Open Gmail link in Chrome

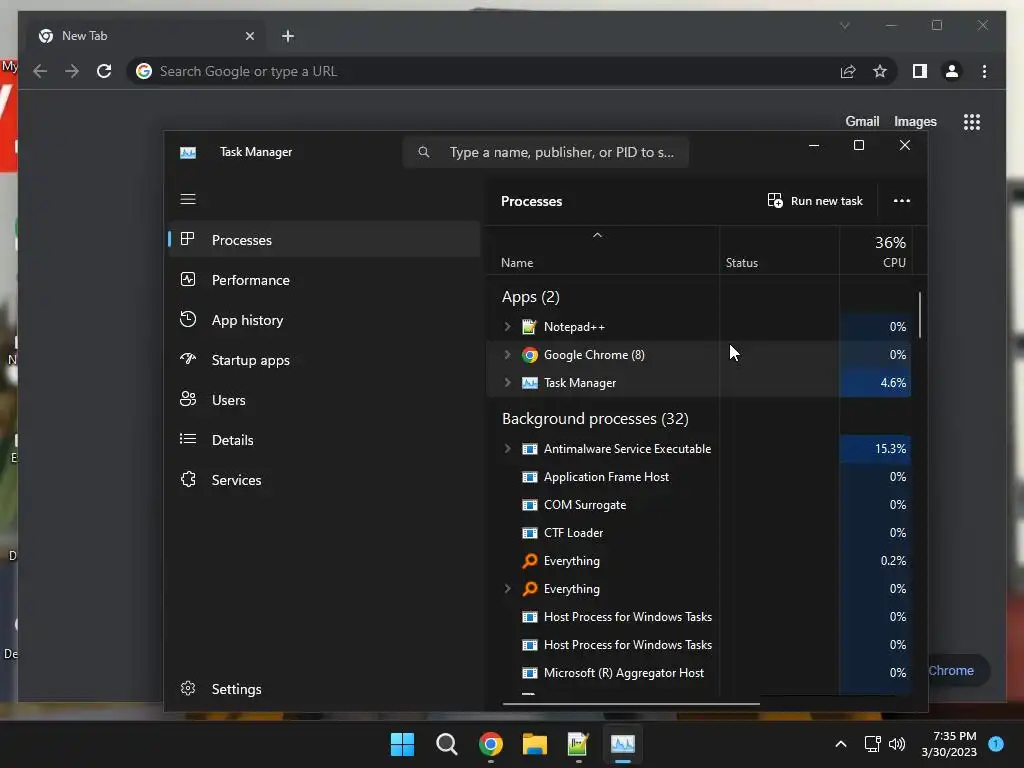click(x=862, y=121)
